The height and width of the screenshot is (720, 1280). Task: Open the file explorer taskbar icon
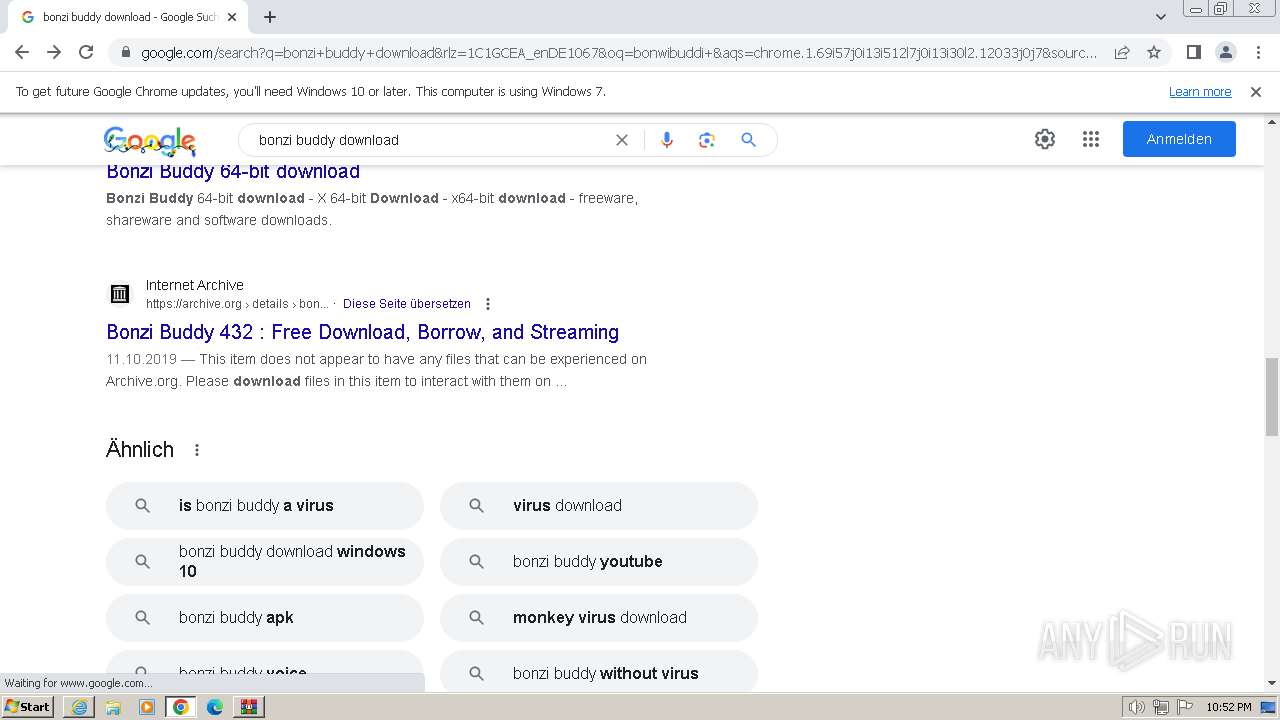click(113, 707)
